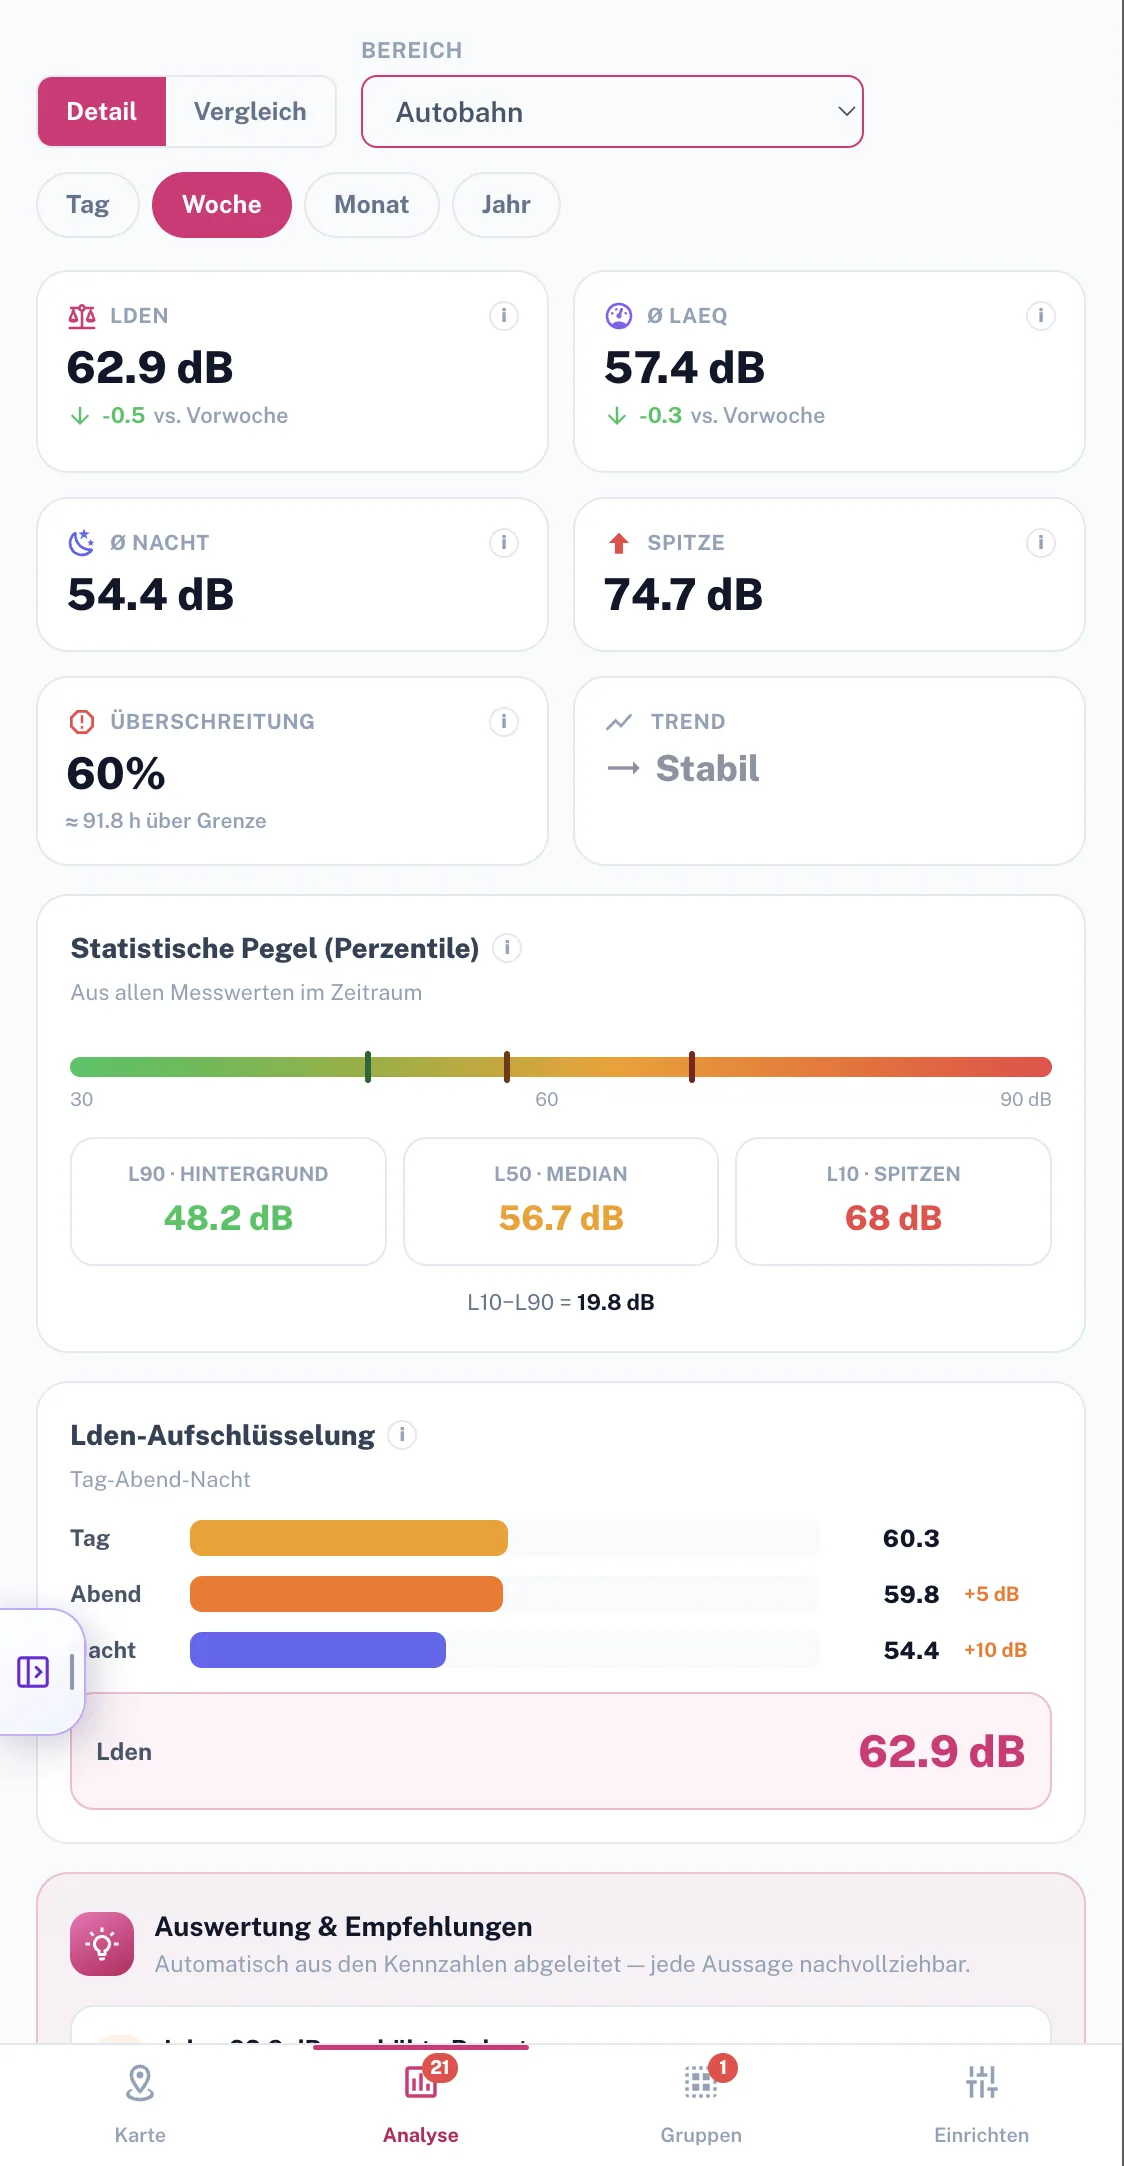This screenshot has width=1124, height=2166.
Task: Expand the side panel toggle icon
Action: point(33,1672)
